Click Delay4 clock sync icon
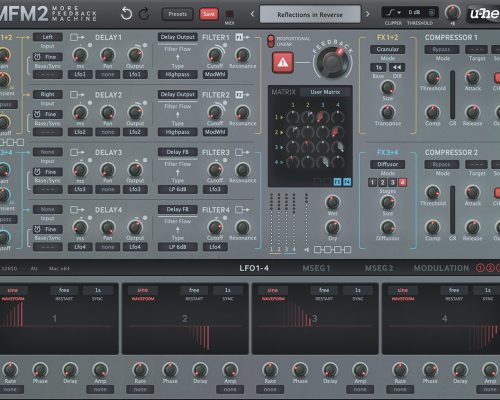Image resolution: width=500 pixels, height=400 pixels. (37, 229)
